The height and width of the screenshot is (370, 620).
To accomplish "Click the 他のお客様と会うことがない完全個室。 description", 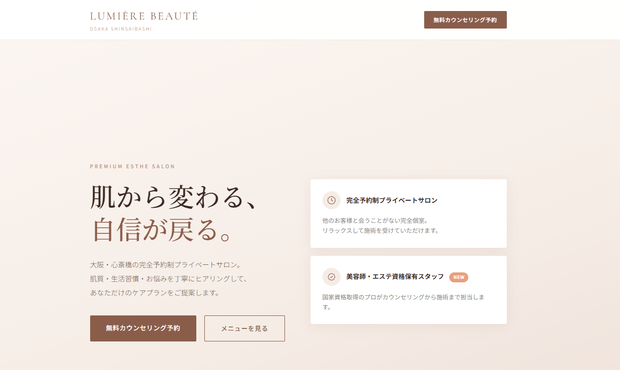I will point(375,221).
